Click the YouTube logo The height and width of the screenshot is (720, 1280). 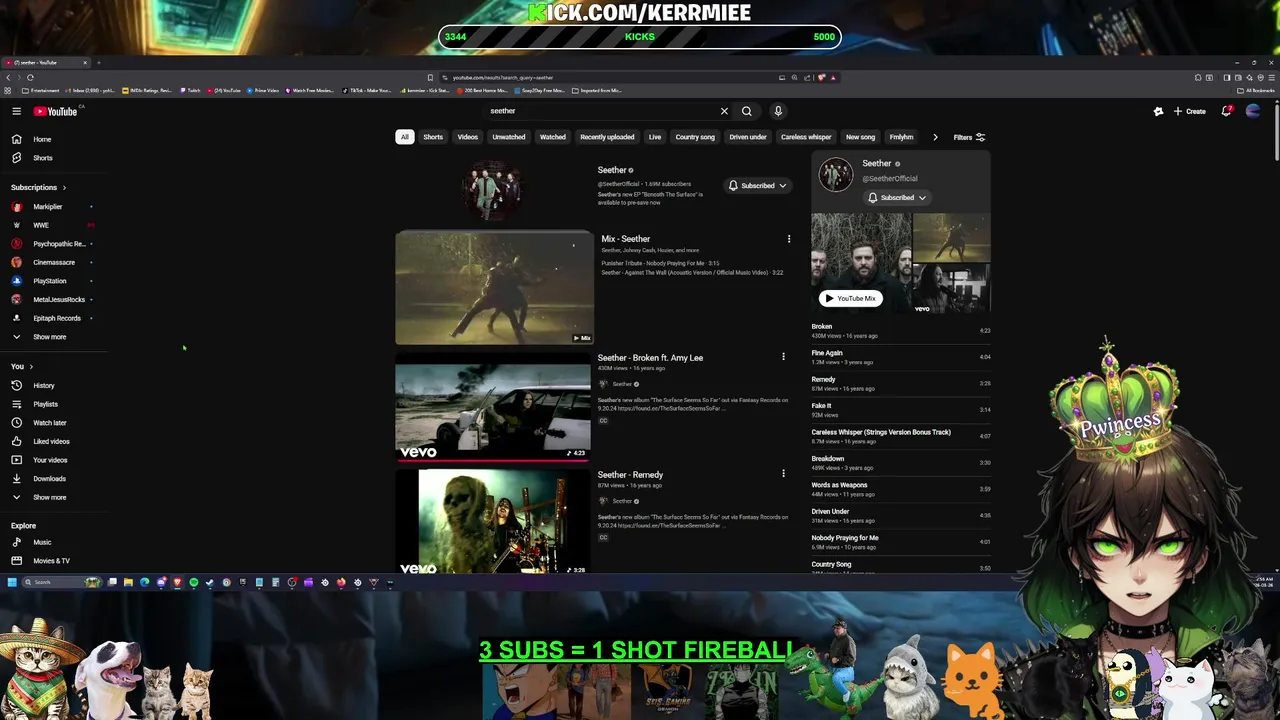coord(55,111)
